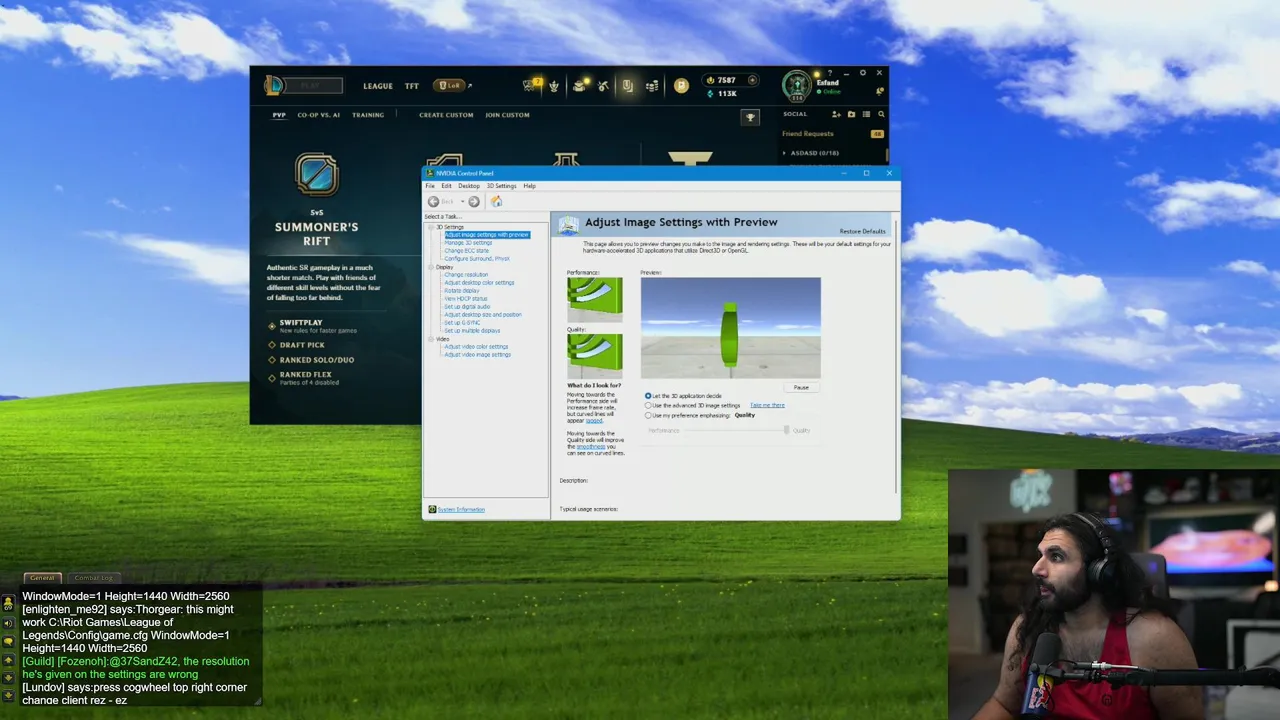The image size is (1280, 720).
Task: Open Change ECC state task
Action: point(466,251)
